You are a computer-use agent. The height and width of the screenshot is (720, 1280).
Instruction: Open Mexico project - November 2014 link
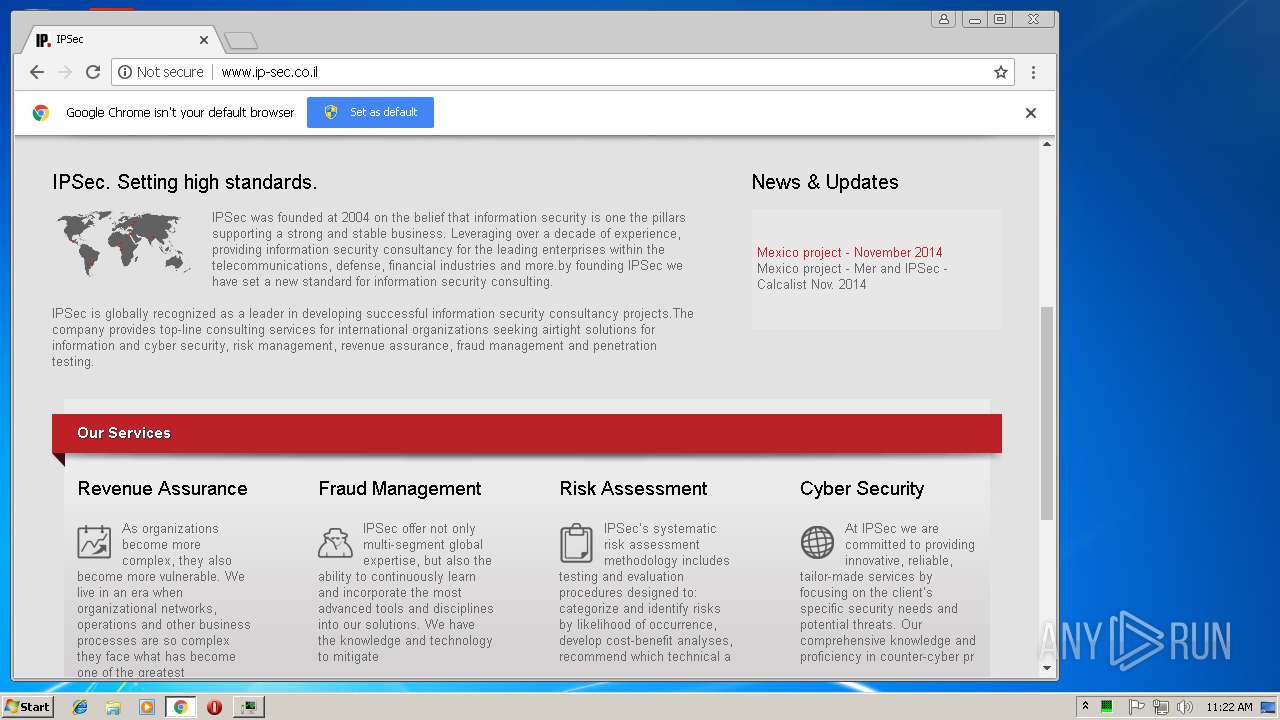point(849,252)
